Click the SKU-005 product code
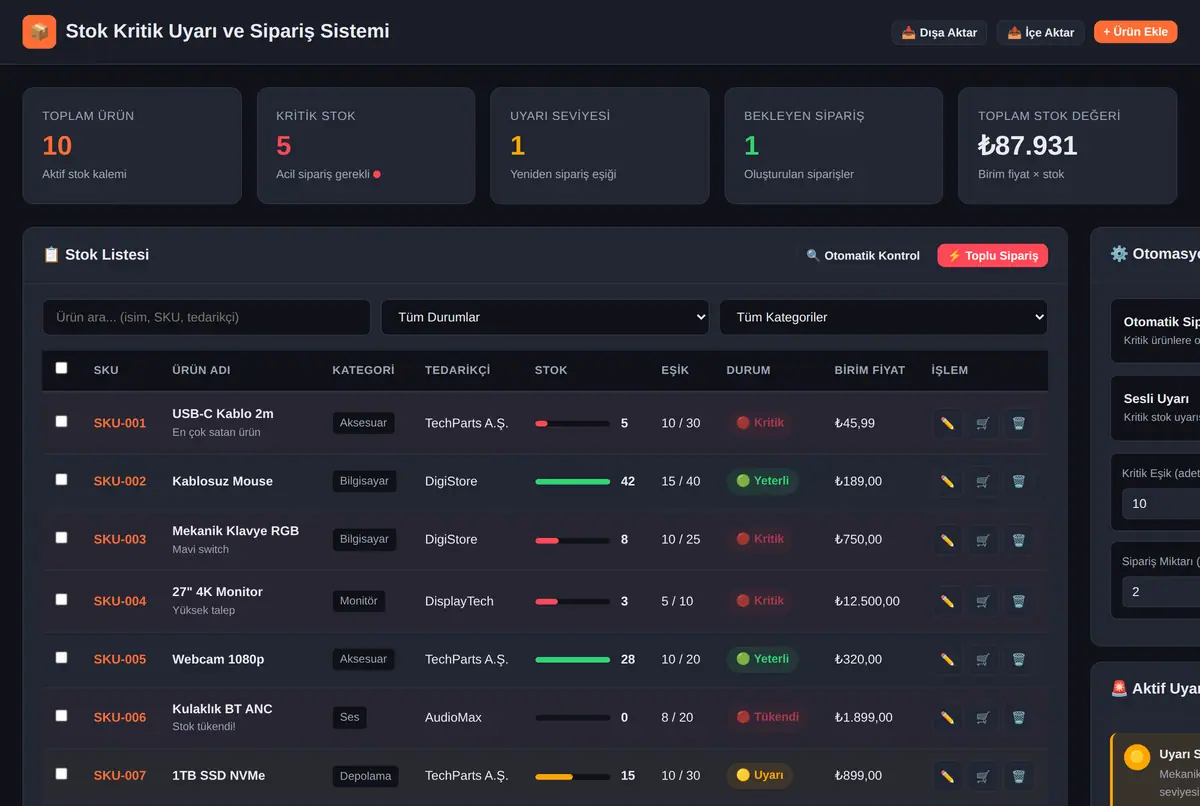This screenshot has width=1200, height=806. (x=120, y=659)
